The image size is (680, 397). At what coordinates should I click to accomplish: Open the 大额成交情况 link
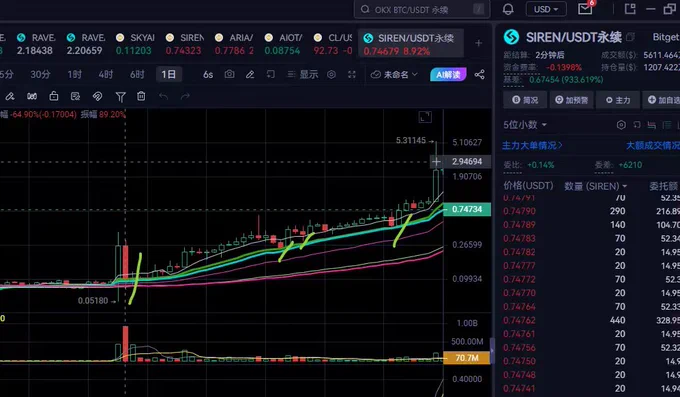click(x=653, y=145)
